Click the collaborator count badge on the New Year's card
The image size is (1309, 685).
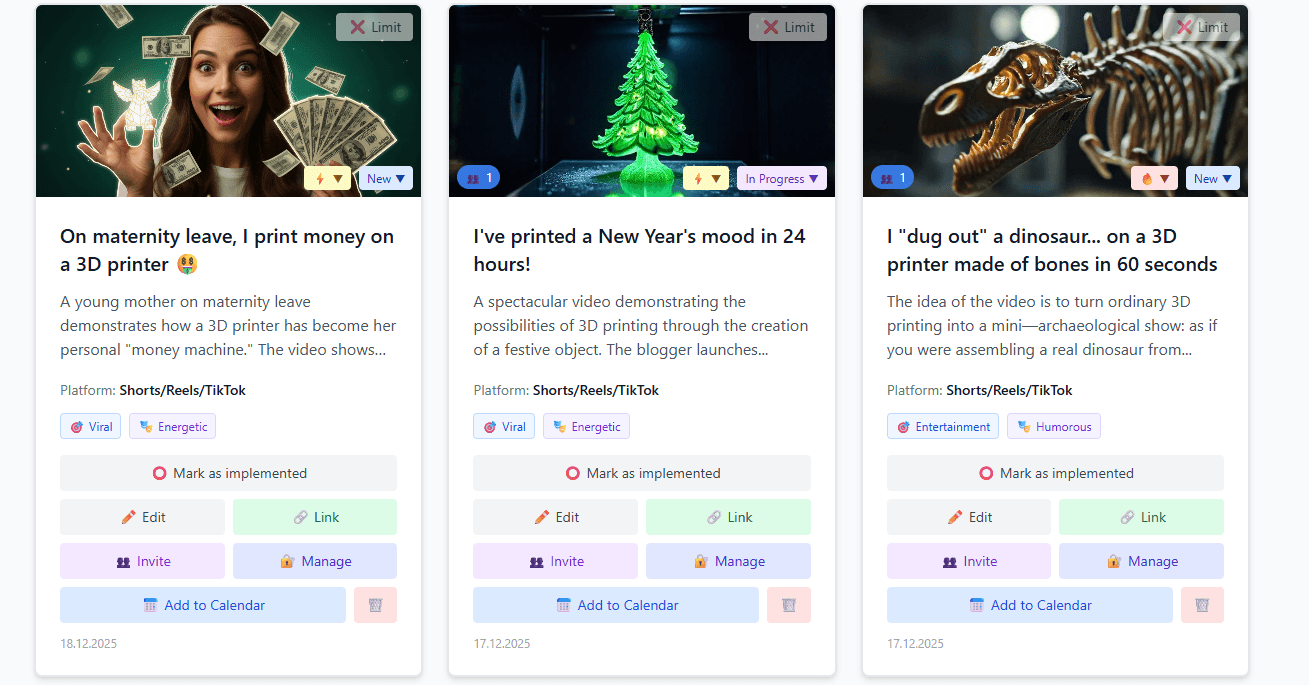478,177
